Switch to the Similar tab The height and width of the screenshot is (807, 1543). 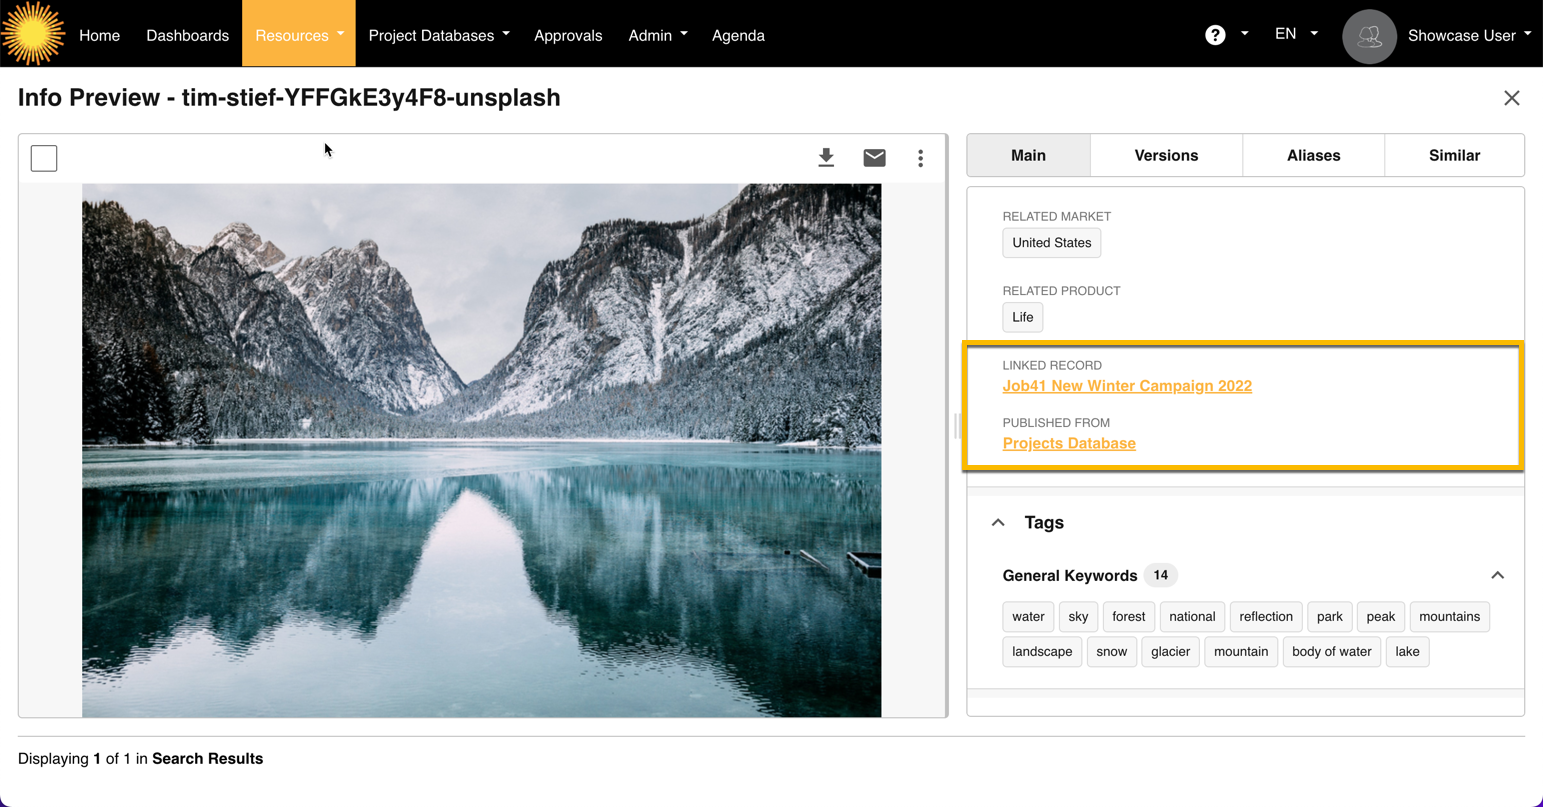(x=1454, y=155)
